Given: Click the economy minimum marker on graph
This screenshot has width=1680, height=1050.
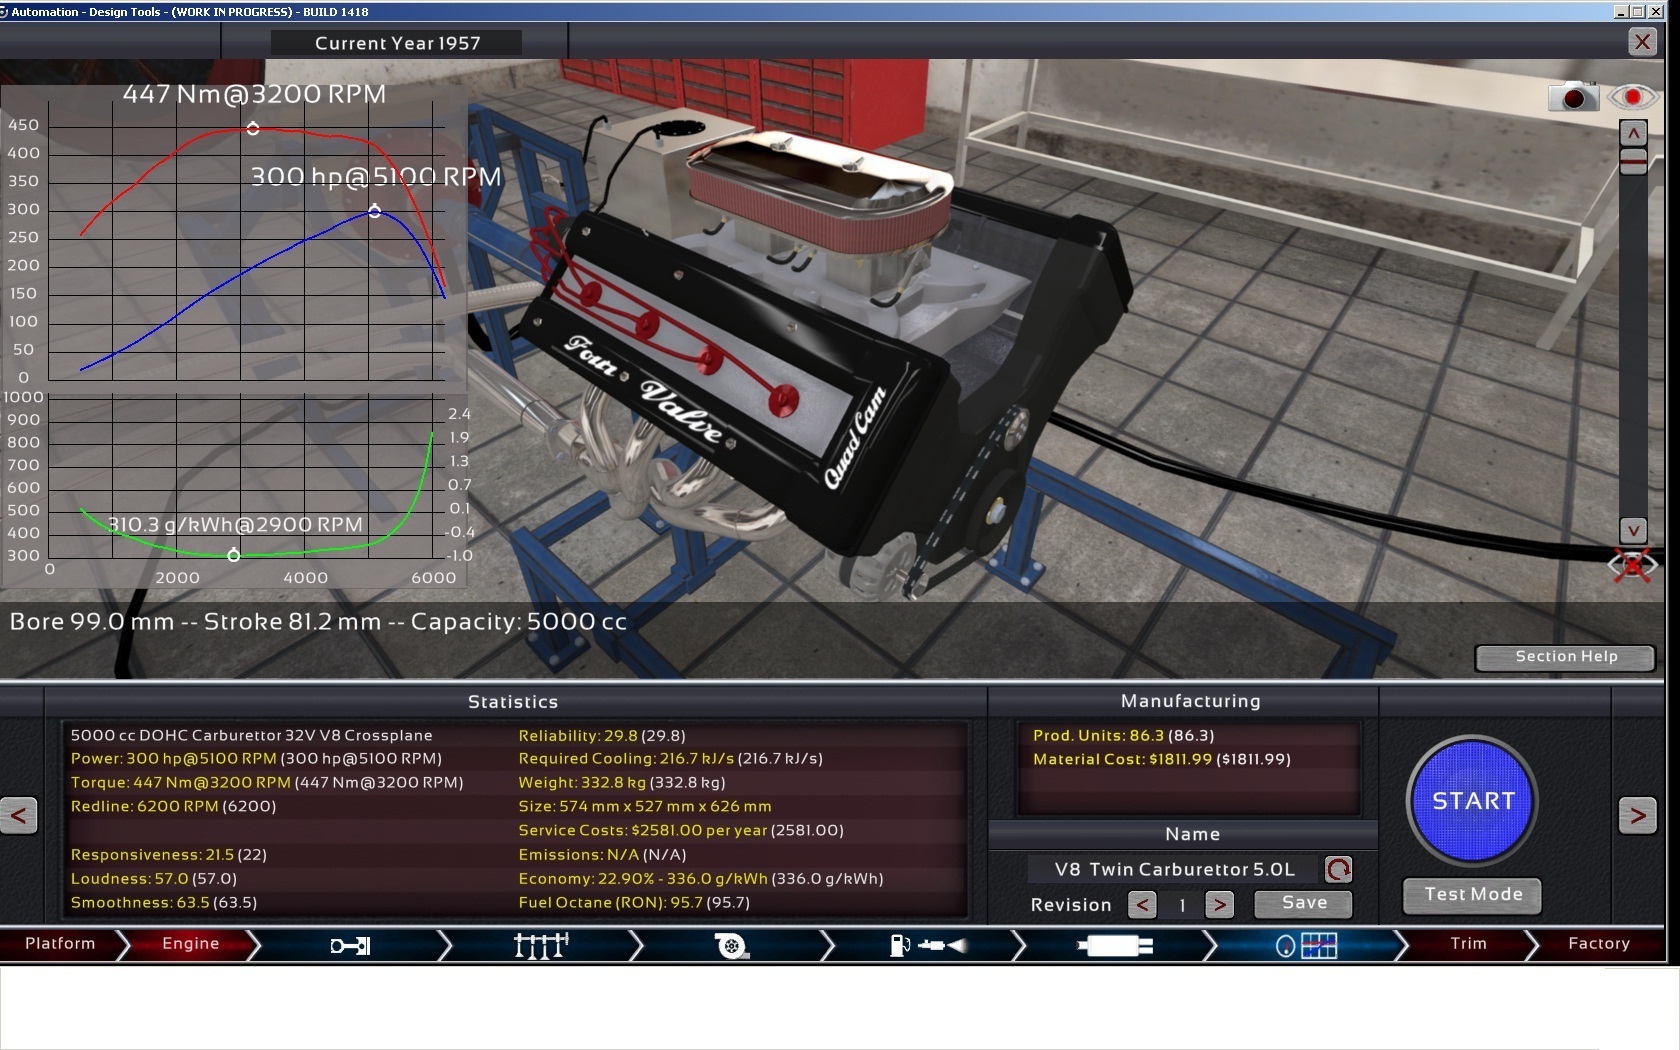Looking at the screenshot, I should [x=234, y=555].
